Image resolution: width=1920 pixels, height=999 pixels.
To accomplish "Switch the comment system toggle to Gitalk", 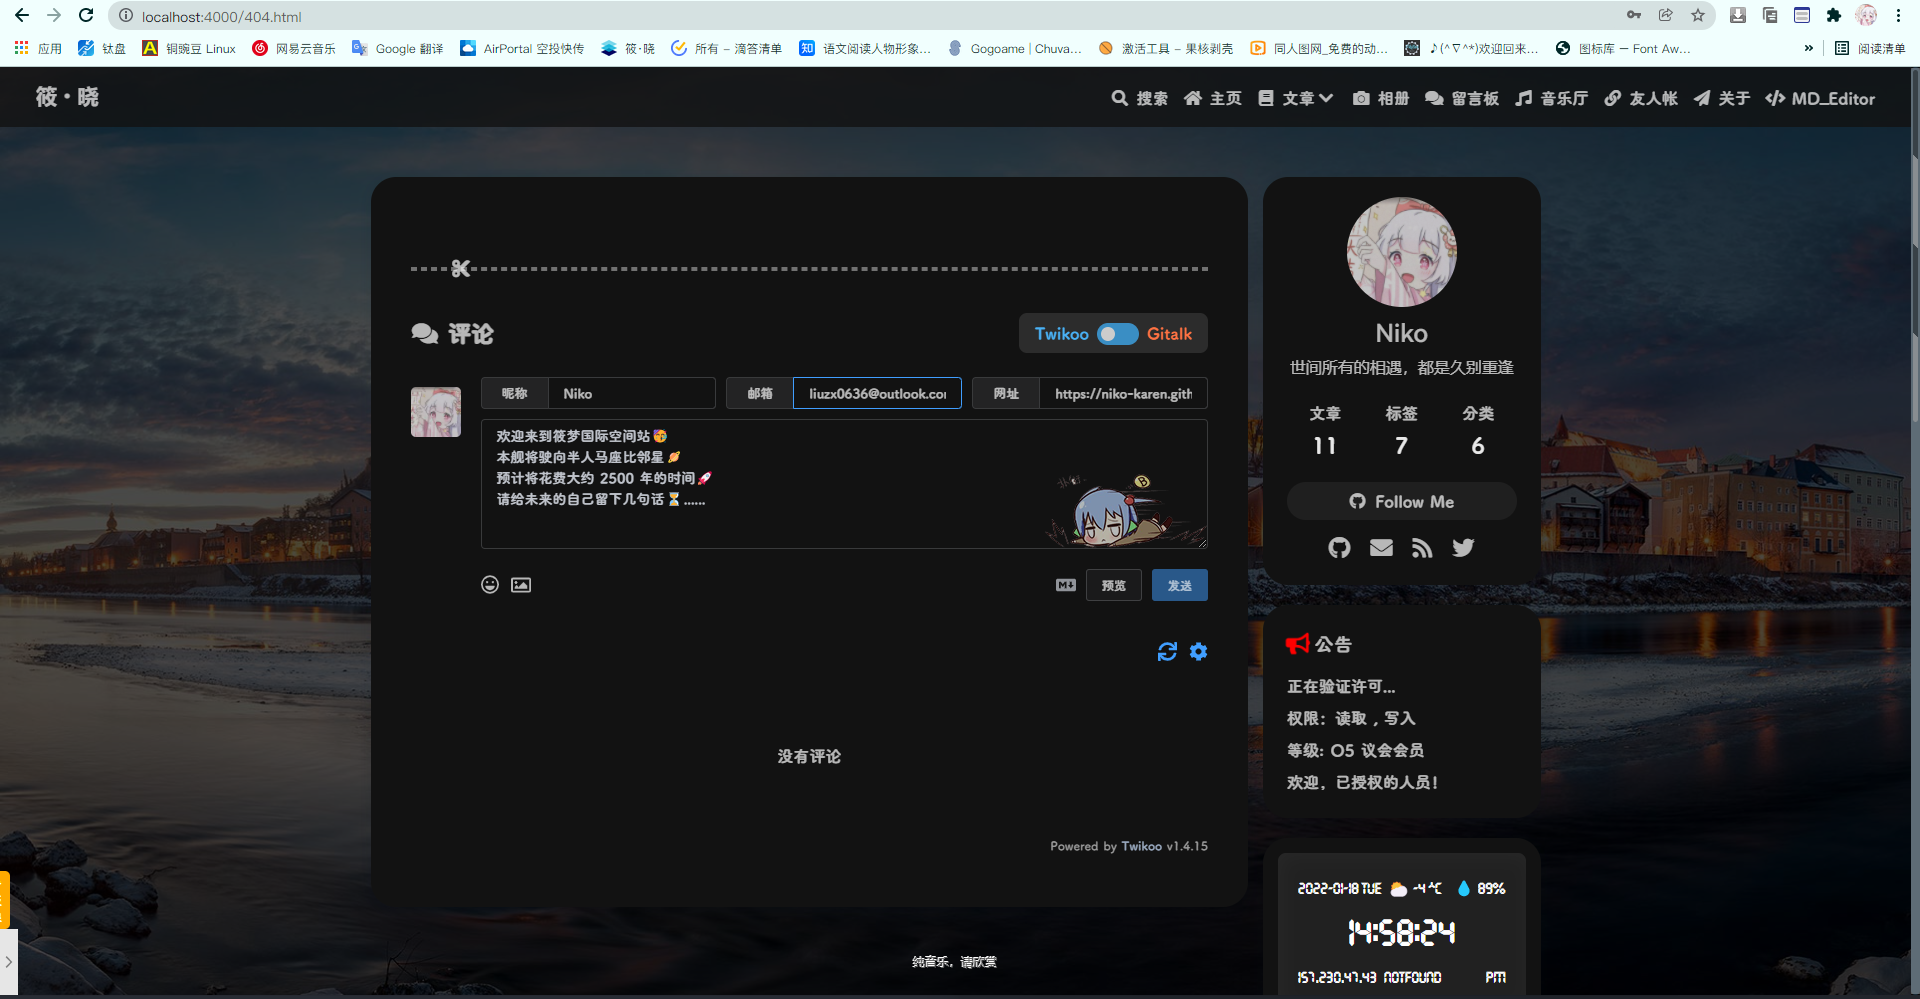I will 1170,333.
